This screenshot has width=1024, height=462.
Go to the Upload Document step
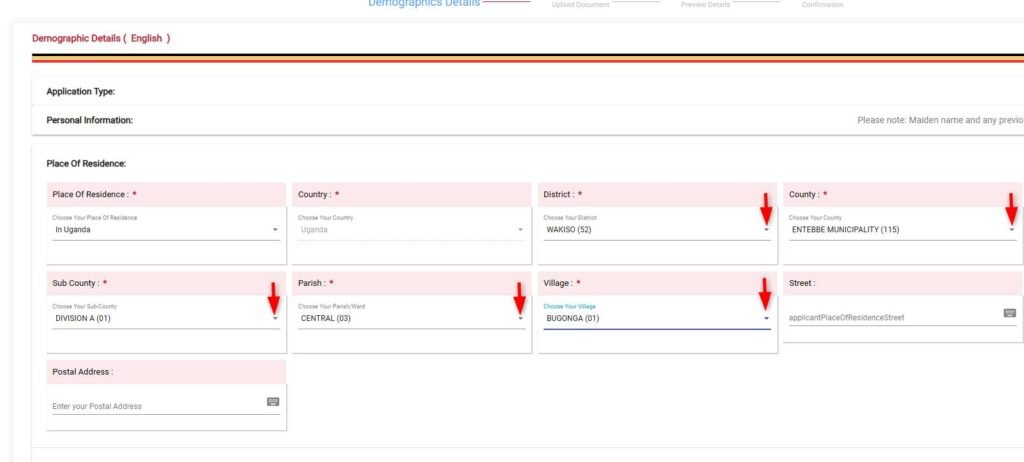[580, 5]
